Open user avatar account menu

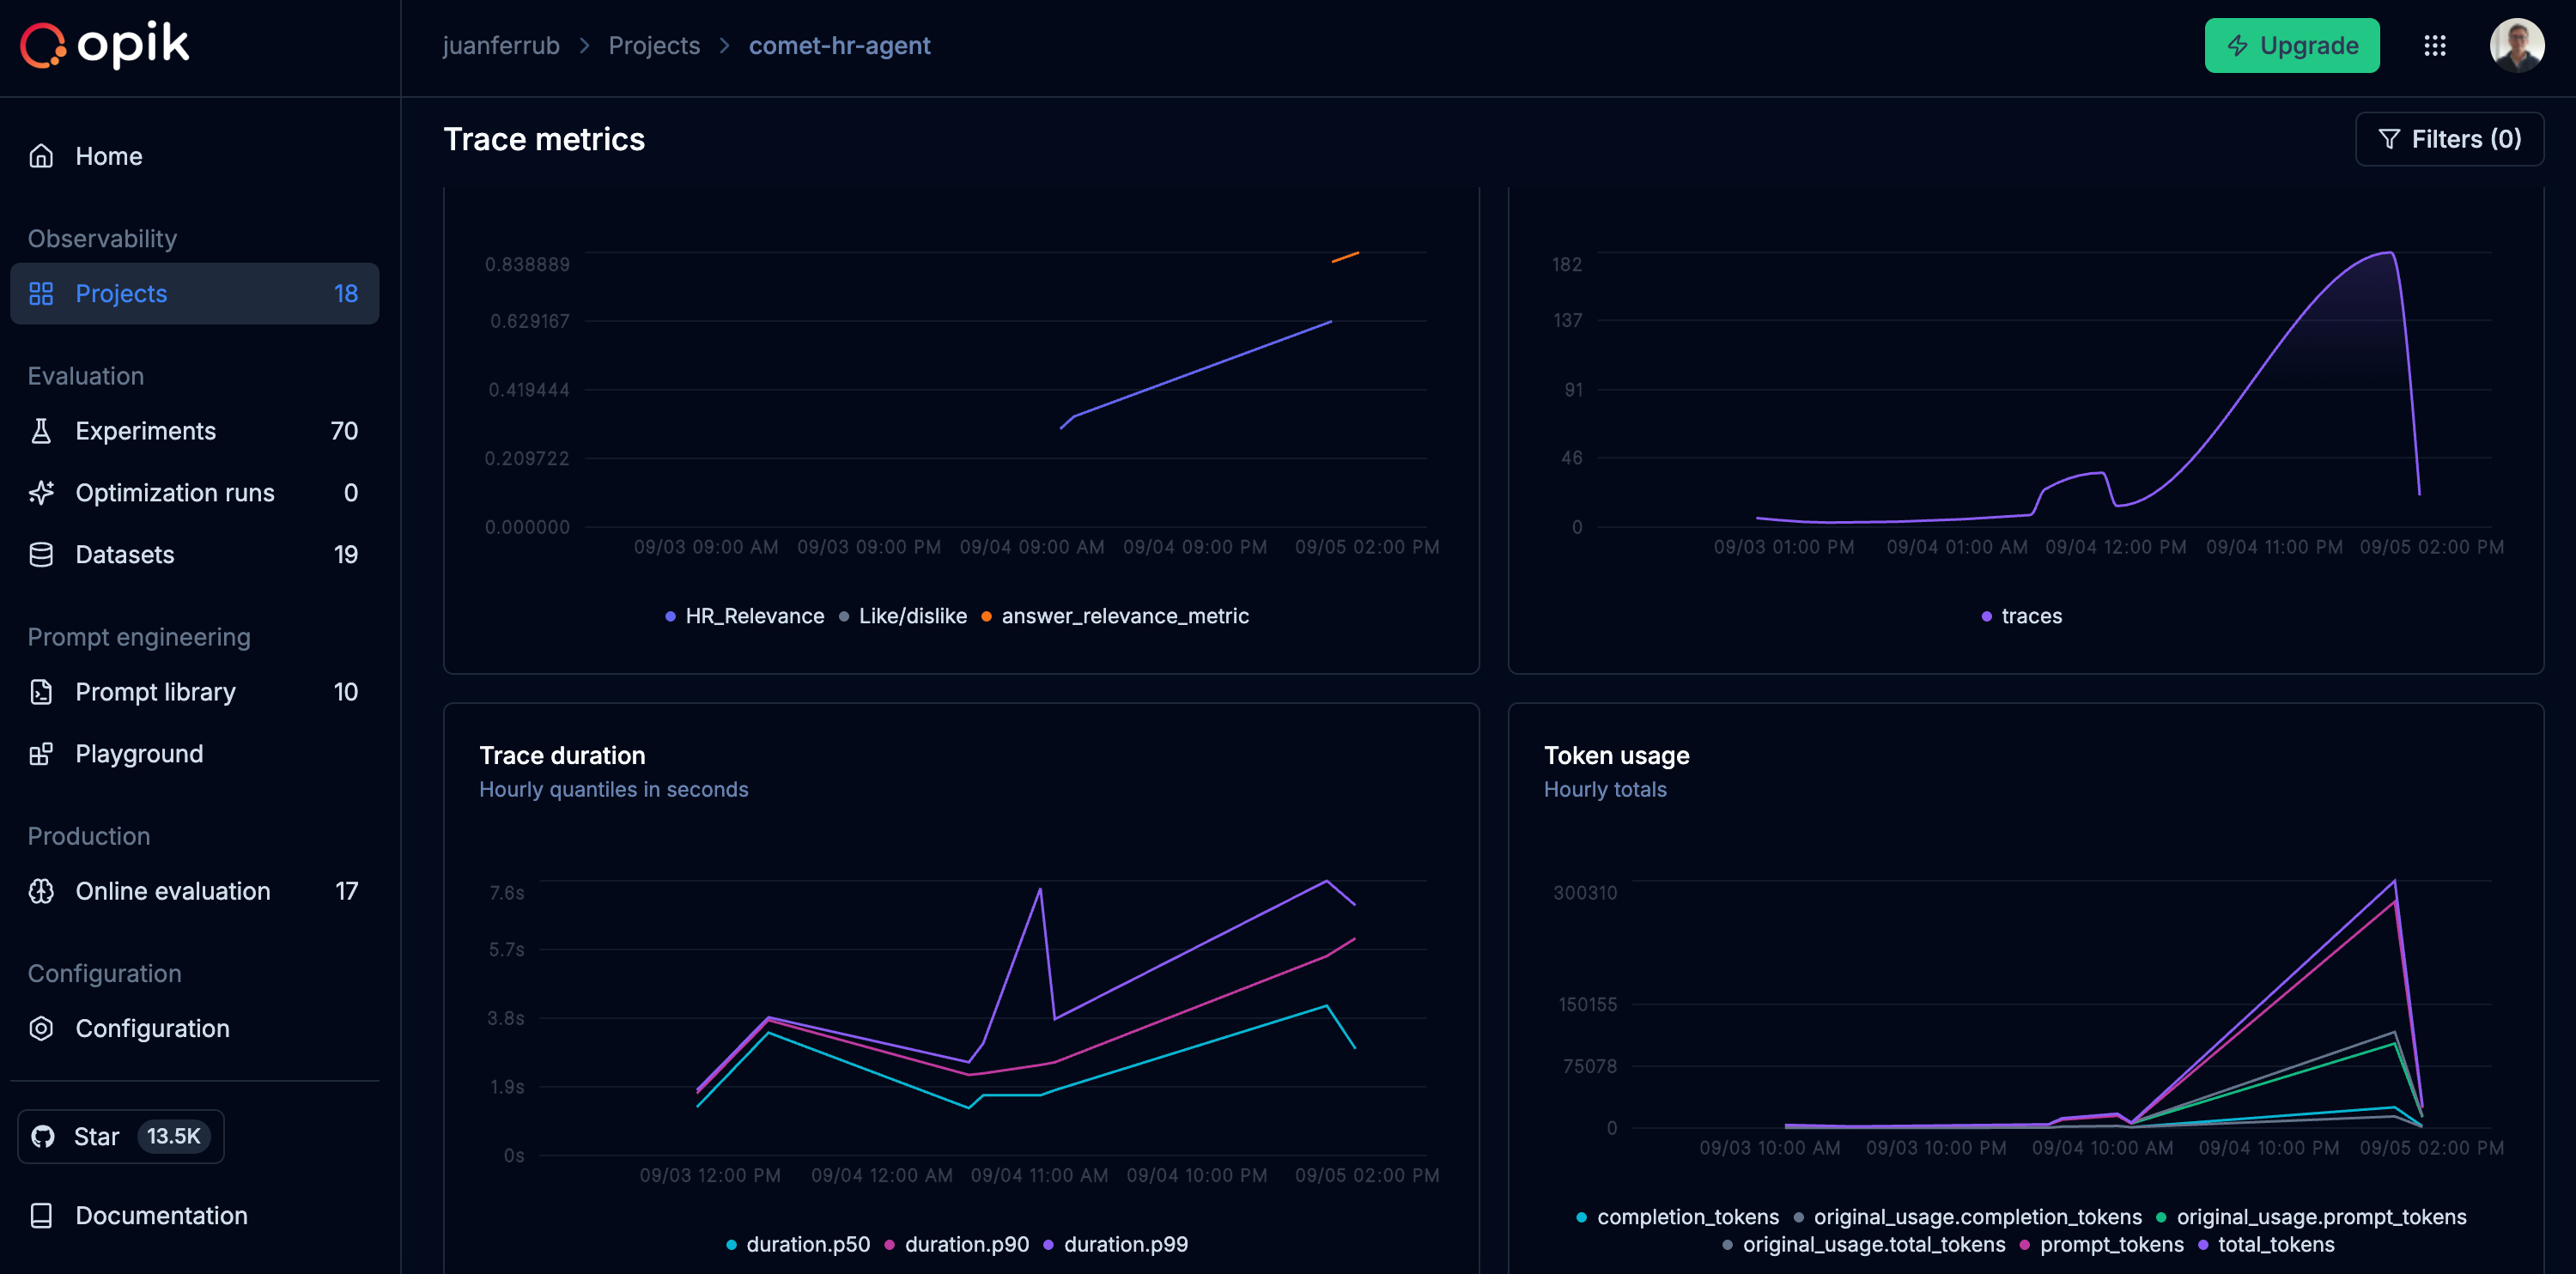[x=2516, y=45]
